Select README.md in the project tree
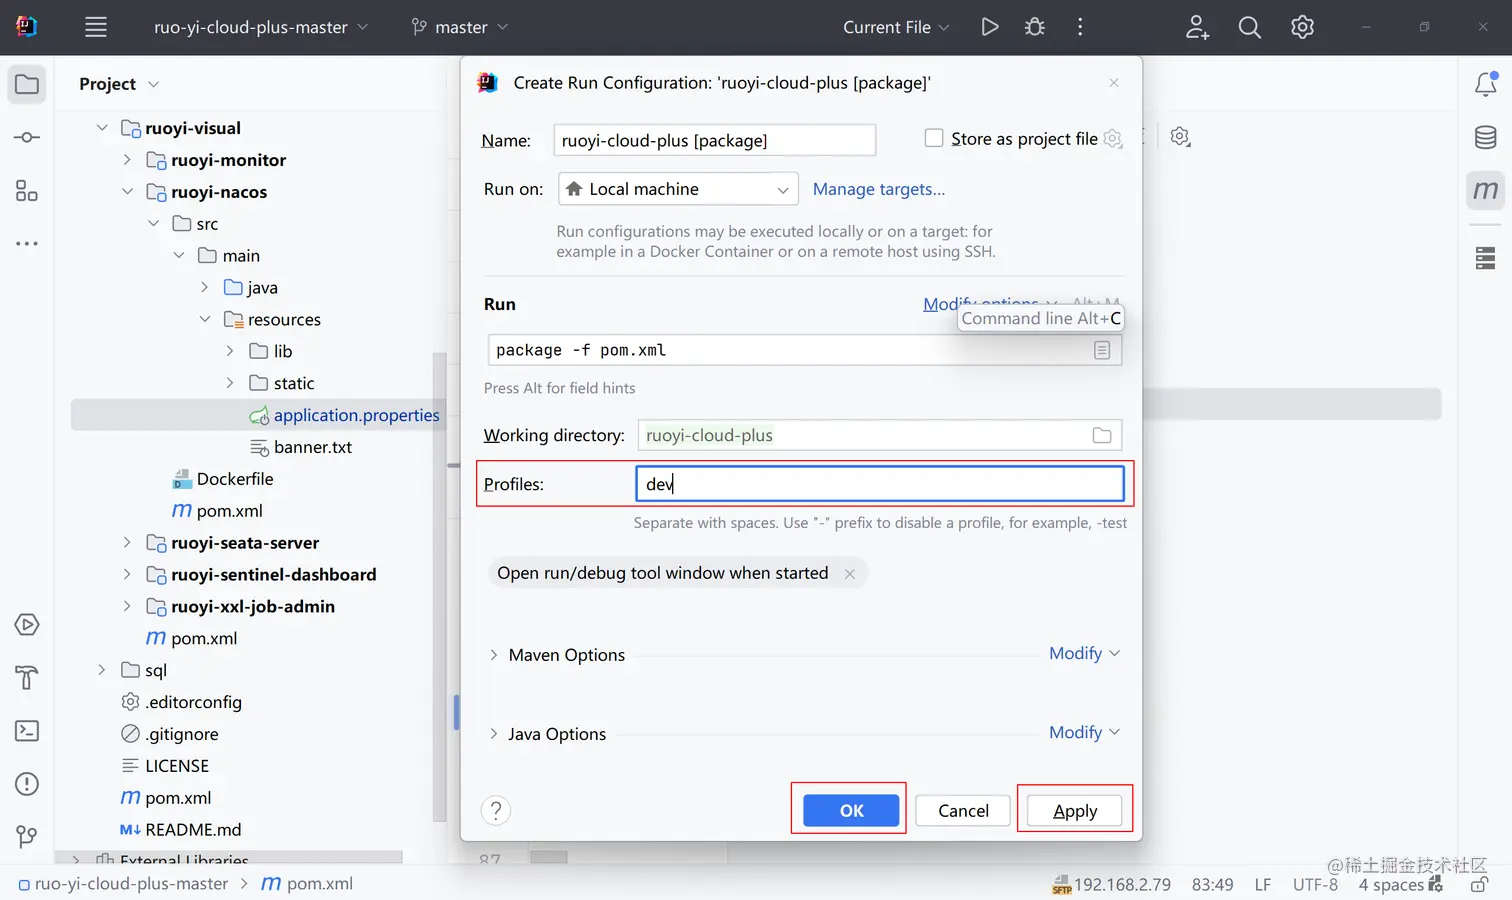The width and height of the screenshot is (1512, 900). [193, 830]
